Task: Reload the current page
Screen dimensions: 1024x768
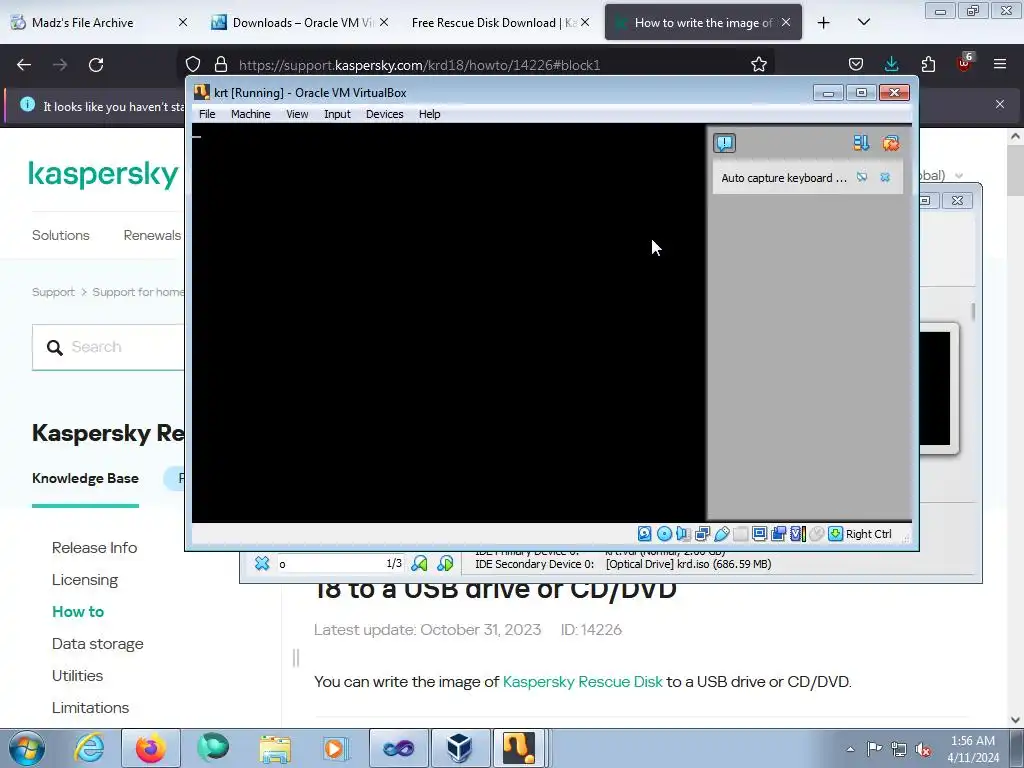Action: (x=96, y=65)
